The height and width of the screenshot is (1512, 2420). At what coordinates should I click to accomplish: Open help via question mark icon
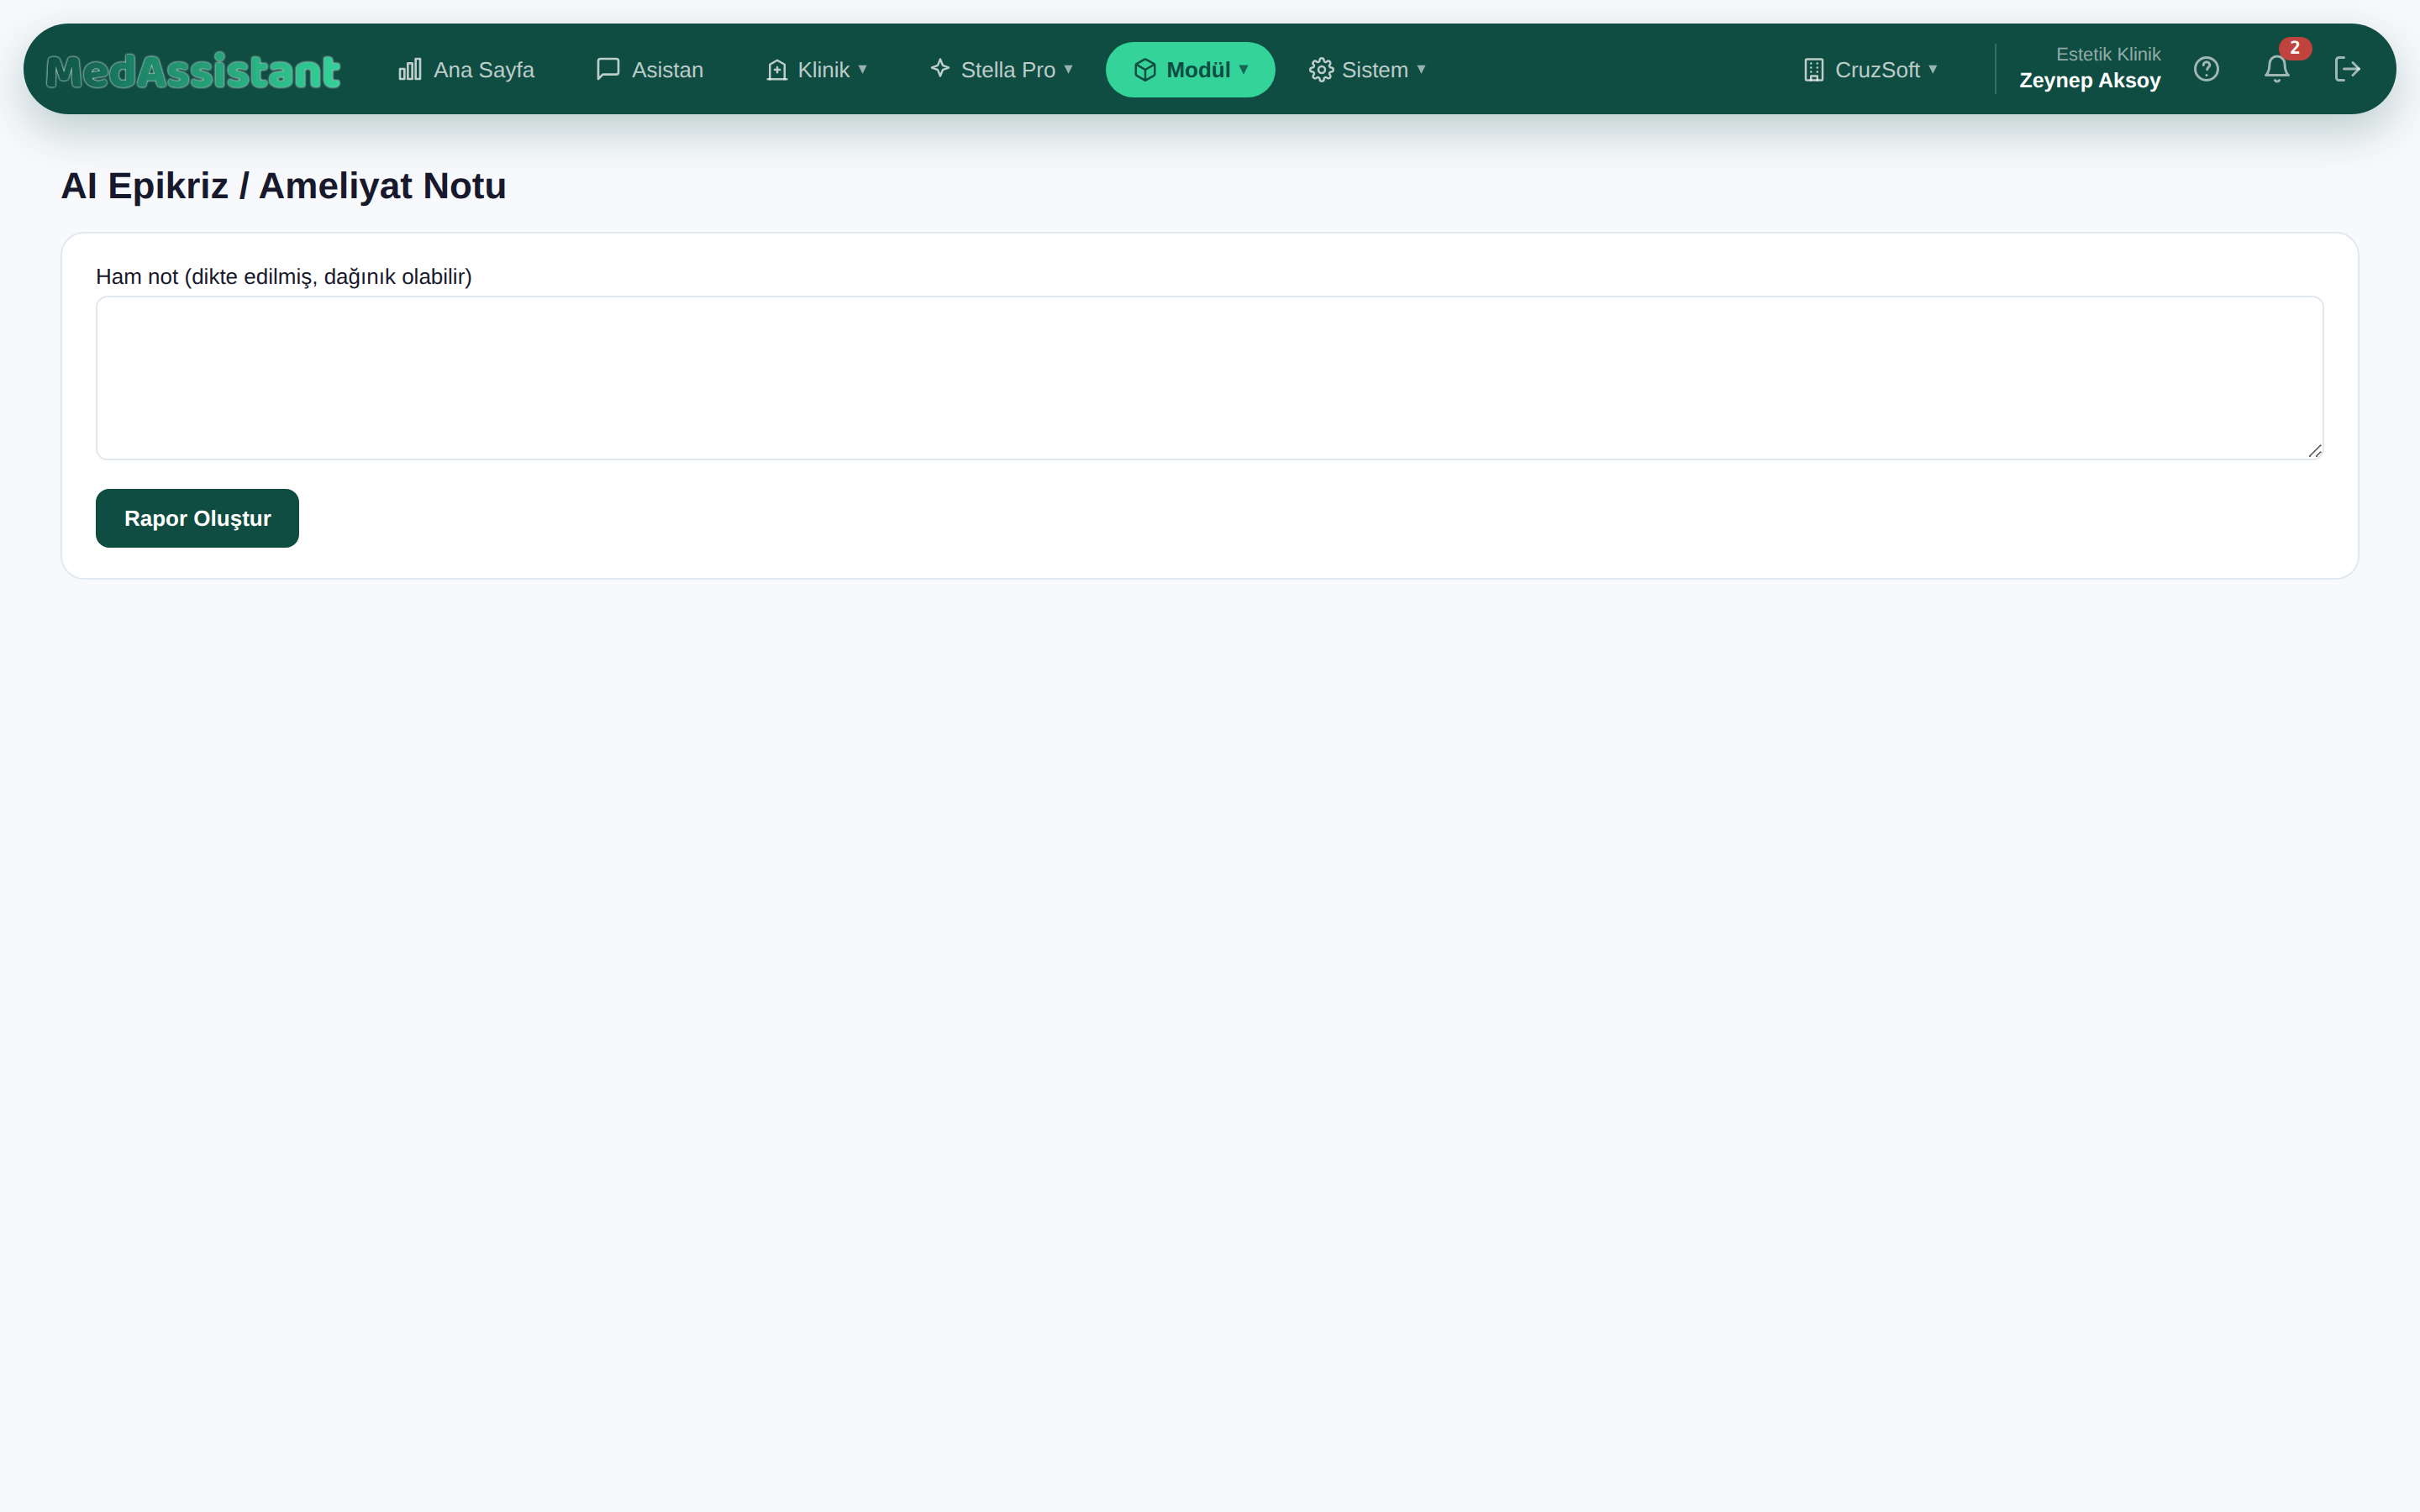tap(2207, 69)
